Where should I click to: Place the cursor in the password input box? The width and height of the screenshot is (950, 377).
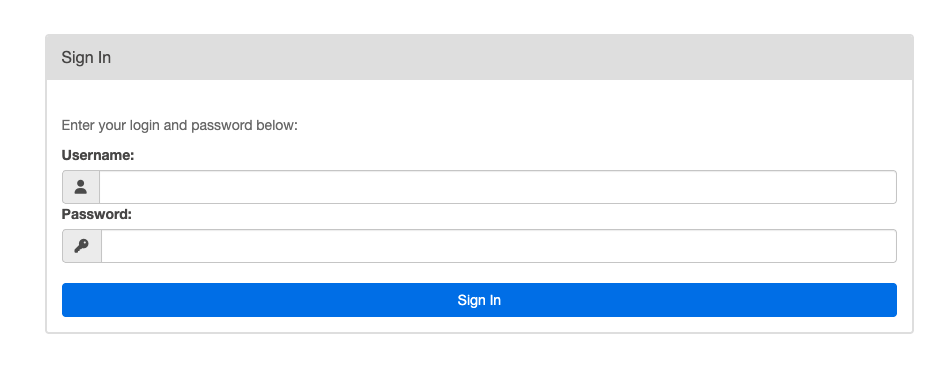click(x=499, y=245)
